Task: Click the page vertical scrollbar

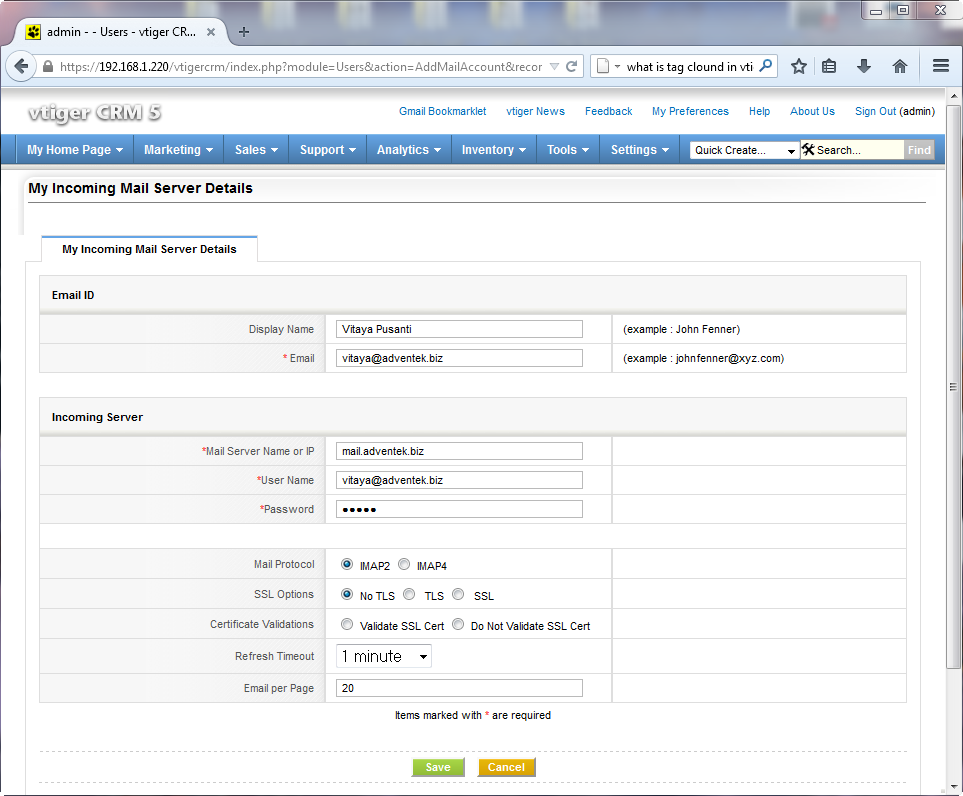Action: point(954,386)
